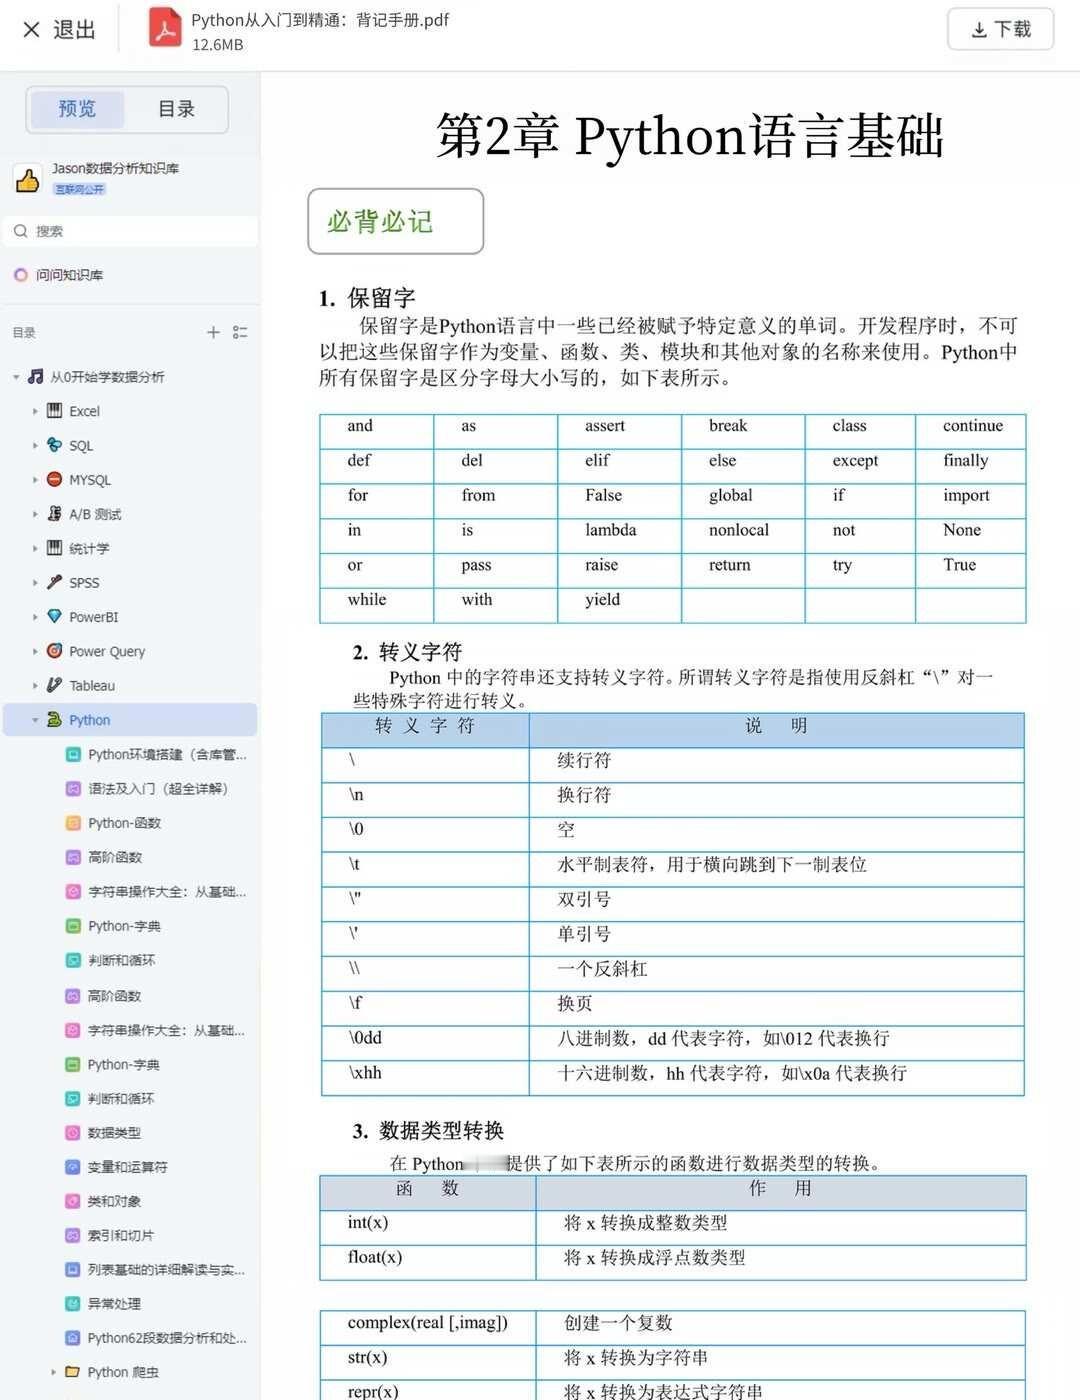Click the 问问知识库 circle icon

pos(20,275)
